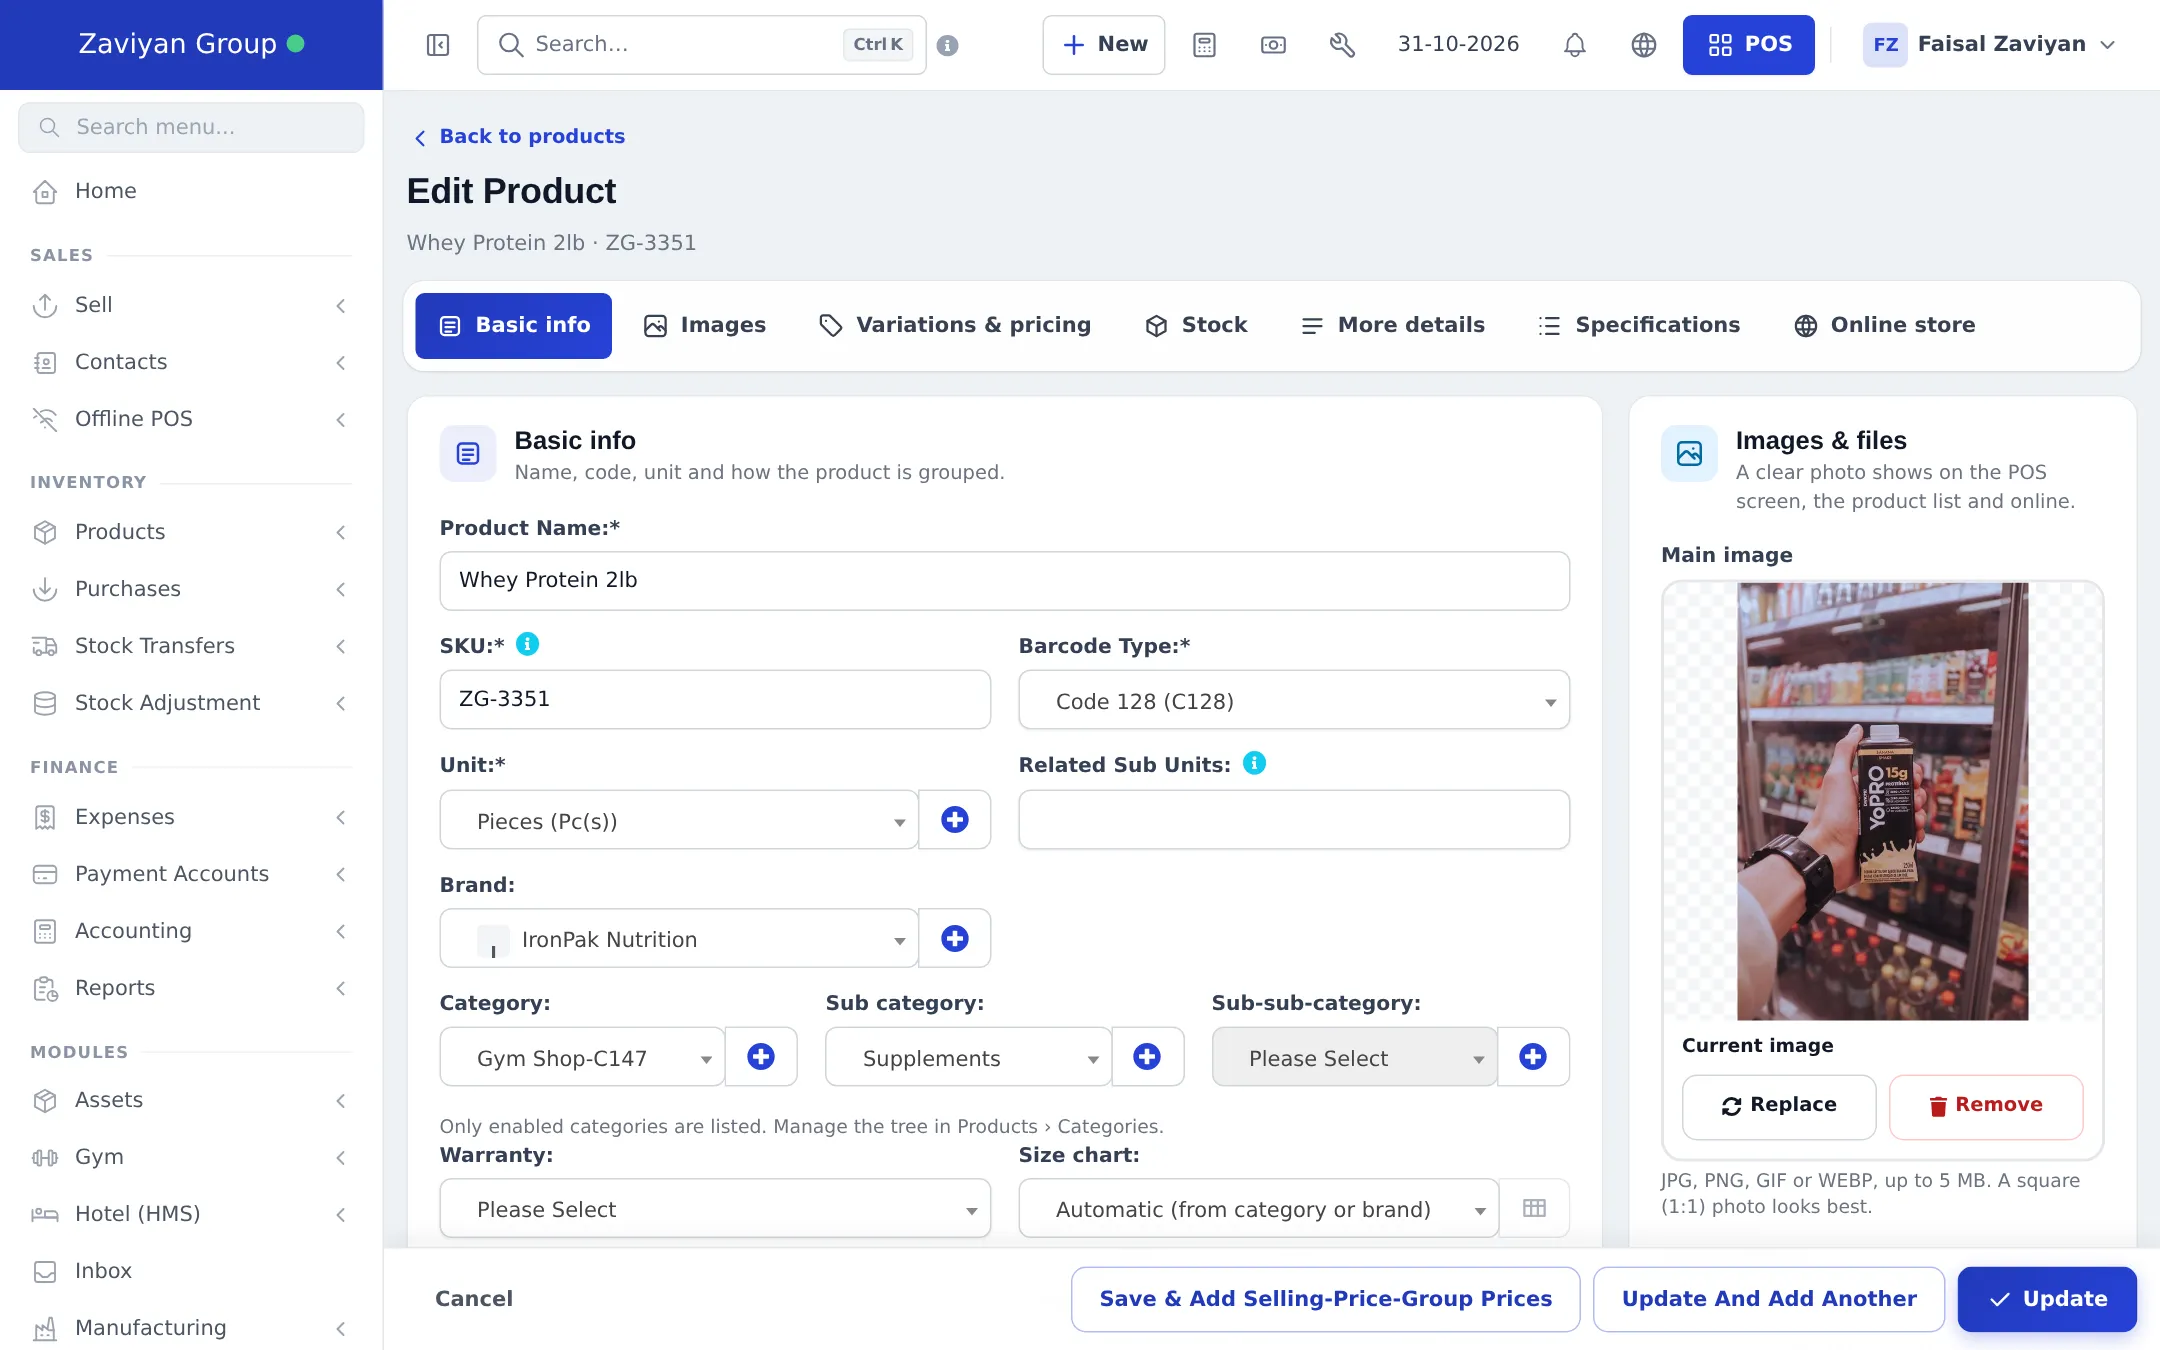Expand the Purchases menu
Screen dimensions: 2160x1350
[191, 589]
